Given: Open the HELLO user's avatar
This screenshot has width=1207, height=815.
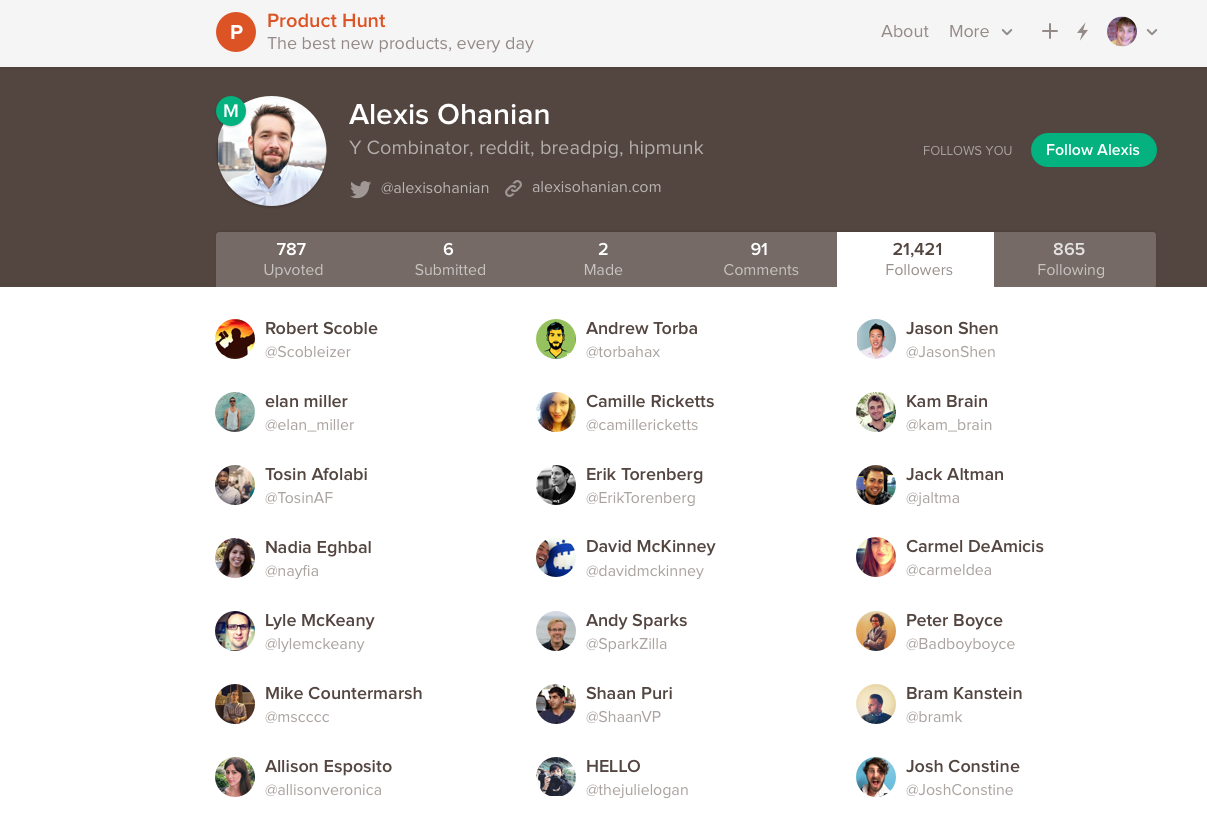Looking at the screenshot, I should point(556,777).
